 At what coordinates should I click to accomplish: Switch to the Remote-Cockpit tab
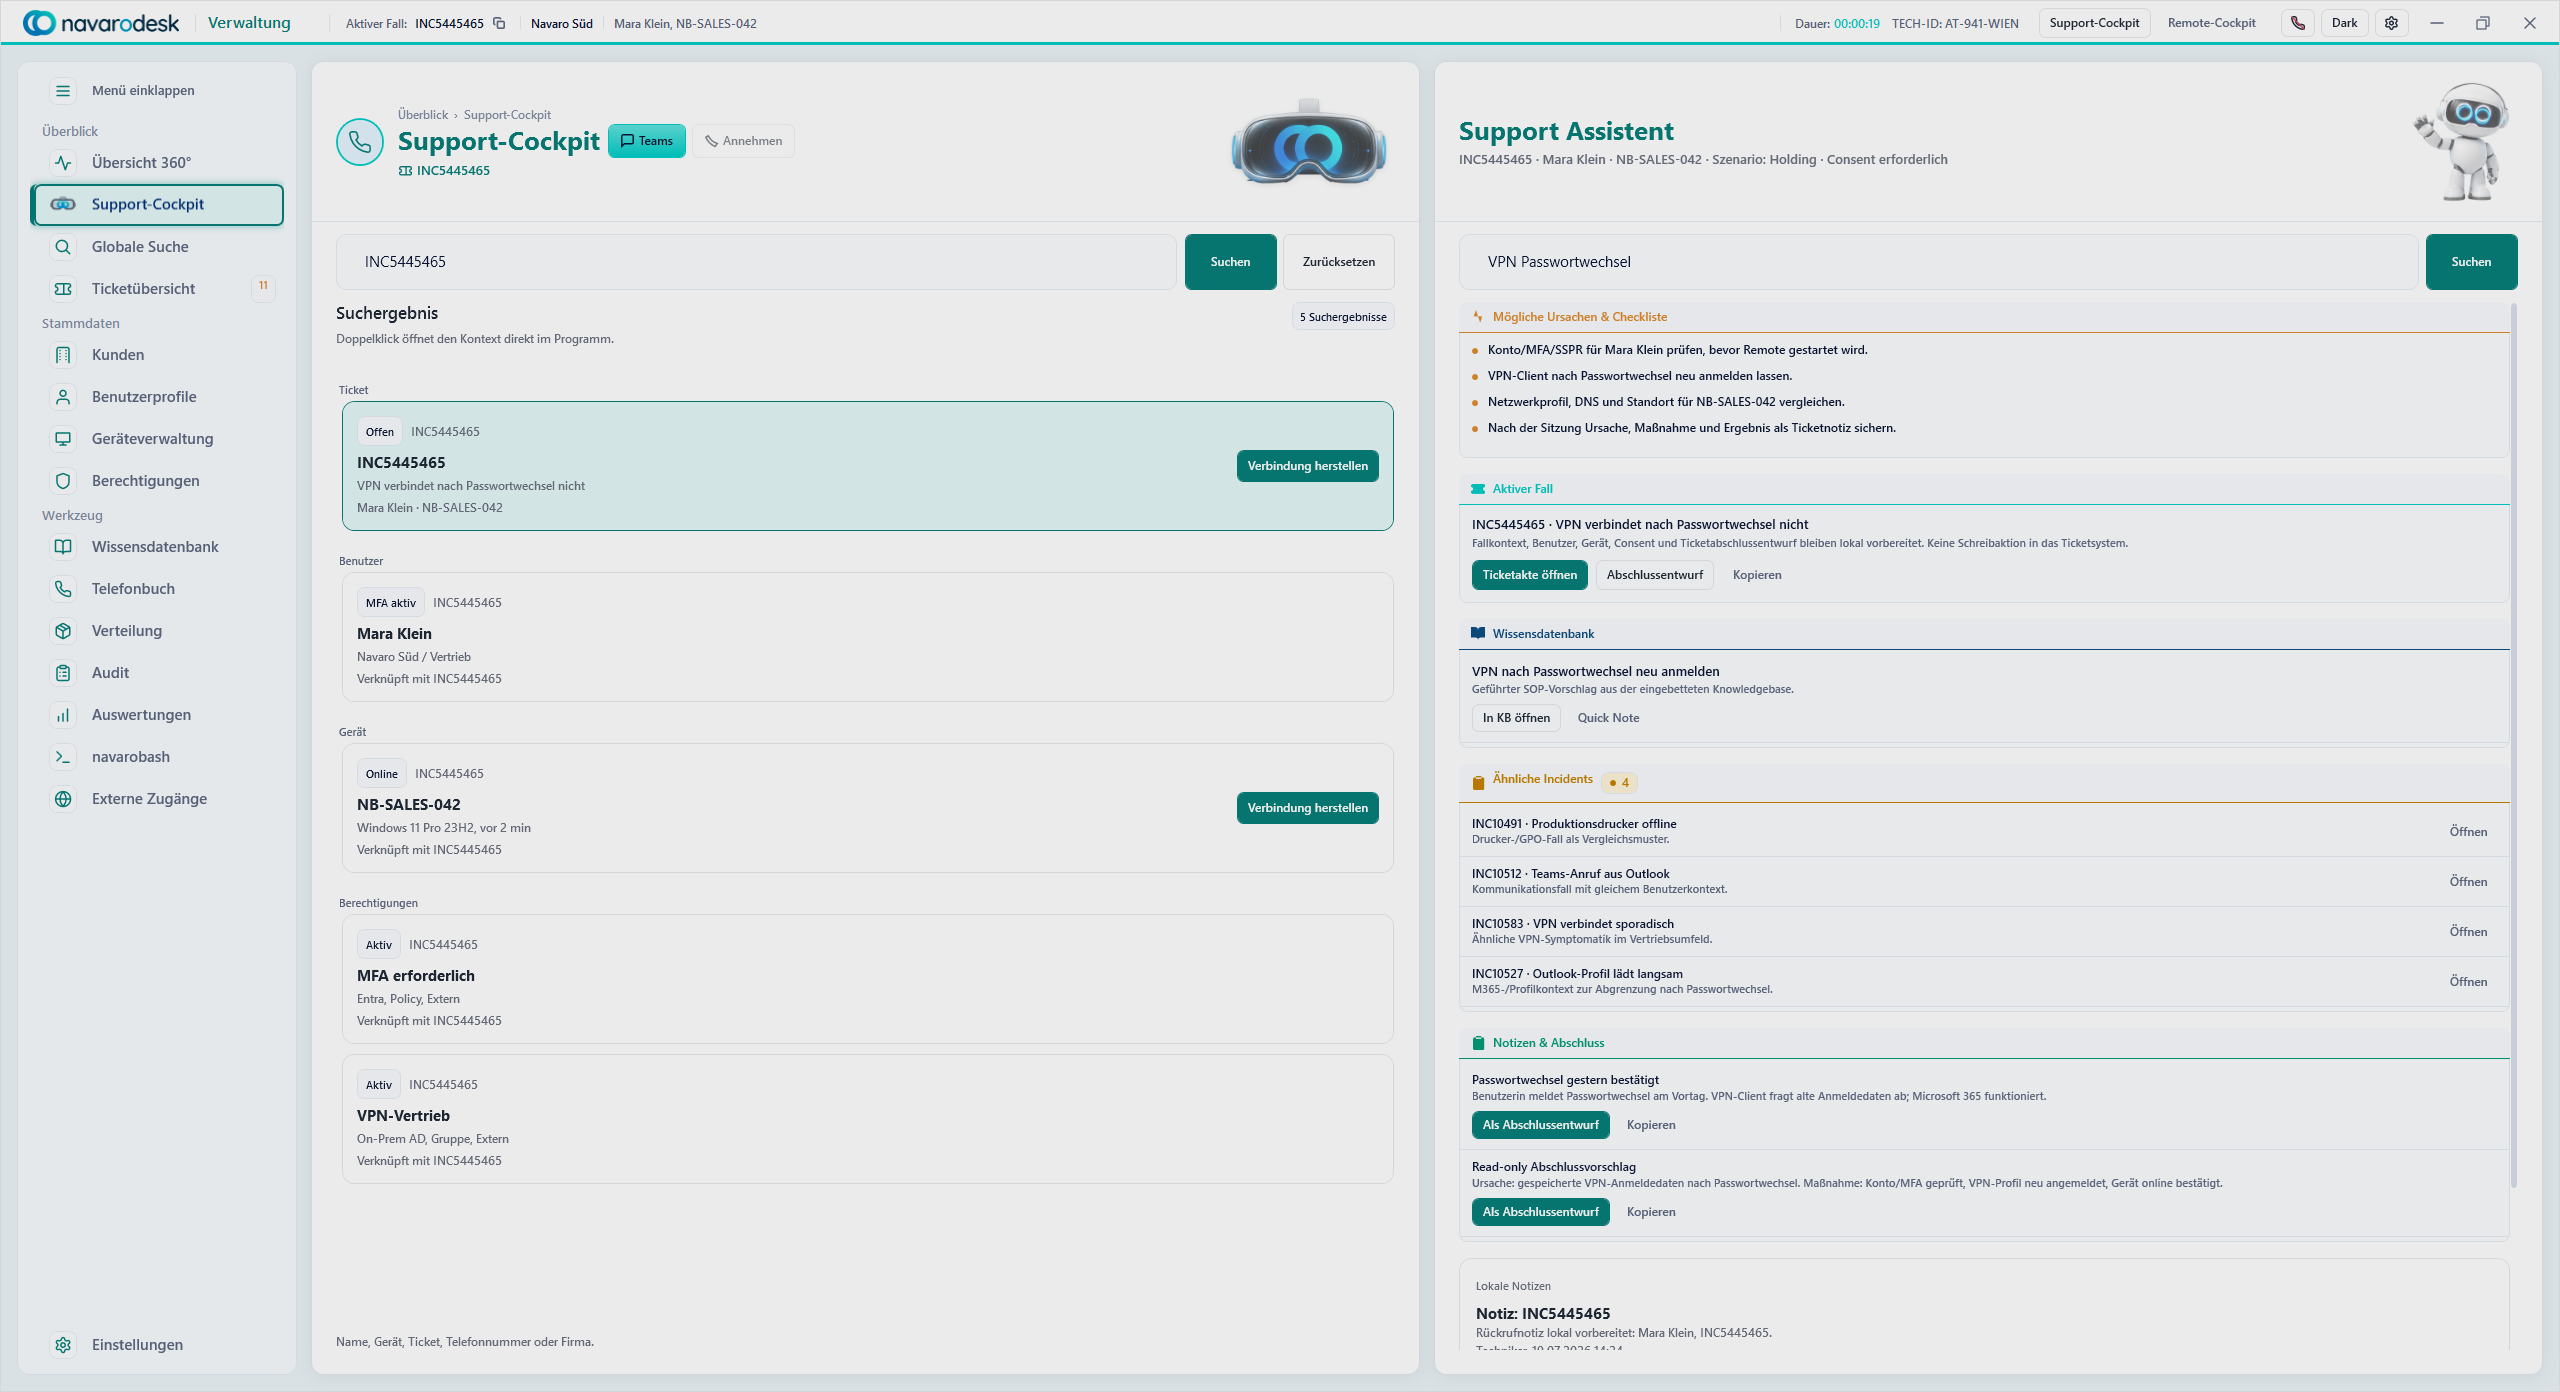click(2211, 23)
